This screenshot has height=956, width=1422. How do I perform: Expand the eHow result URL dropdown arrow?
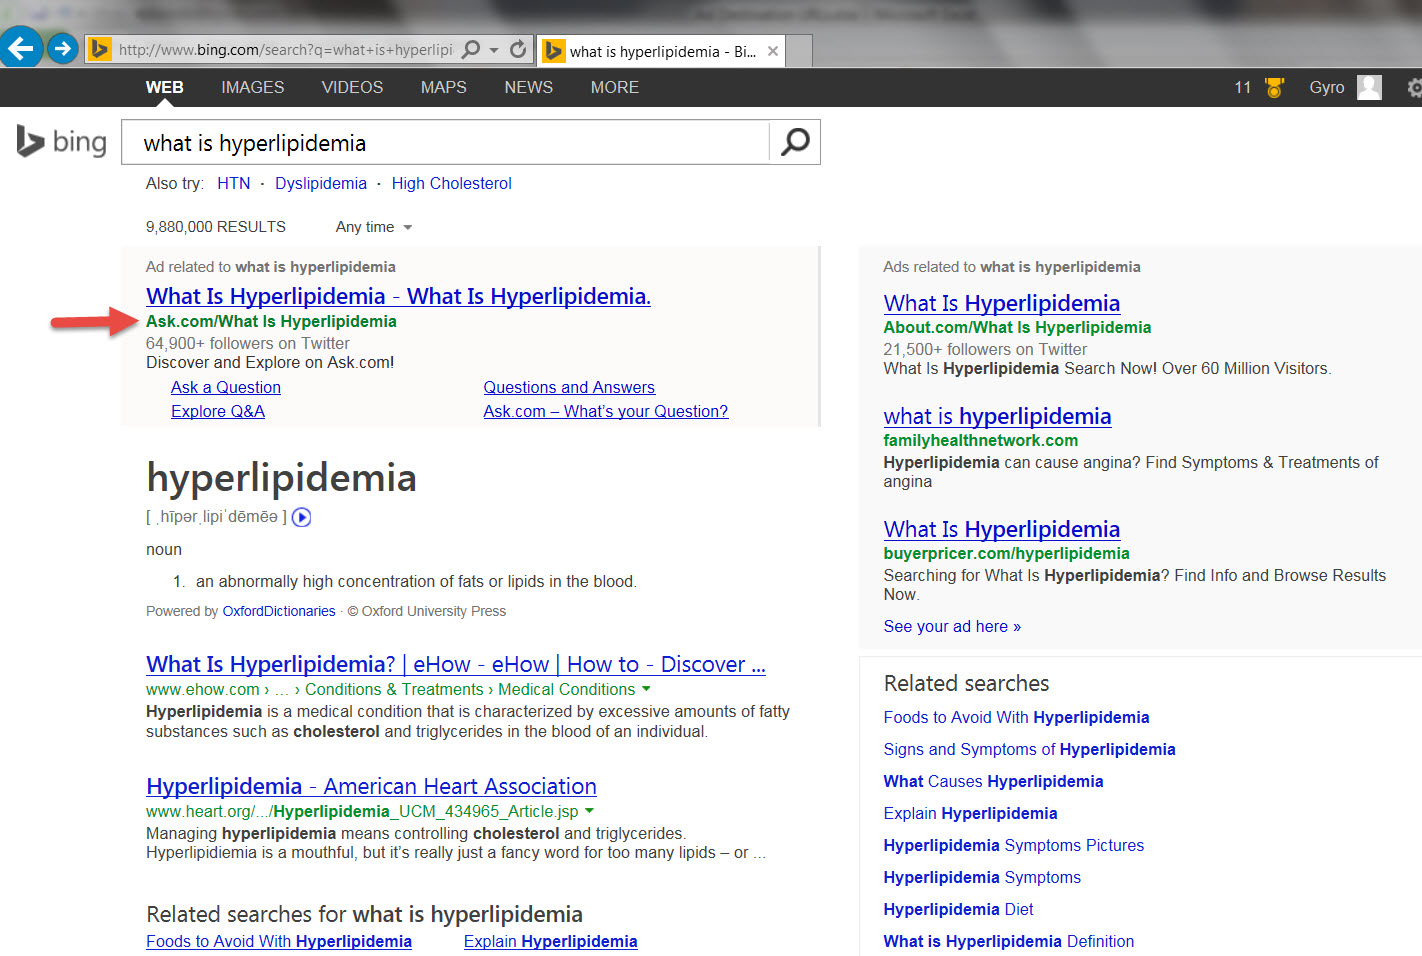[646, 689]
